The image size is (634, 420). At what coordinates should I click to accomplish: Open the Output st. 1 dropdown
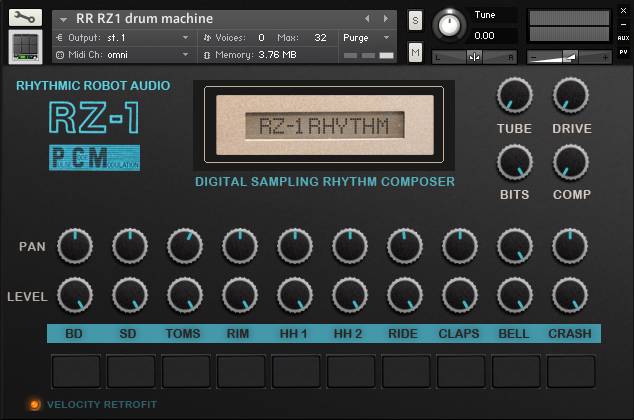123,38
